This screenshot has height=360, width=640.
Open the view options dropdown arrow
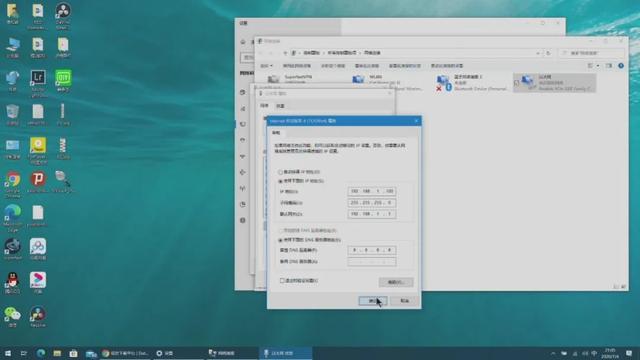point(598,66)
